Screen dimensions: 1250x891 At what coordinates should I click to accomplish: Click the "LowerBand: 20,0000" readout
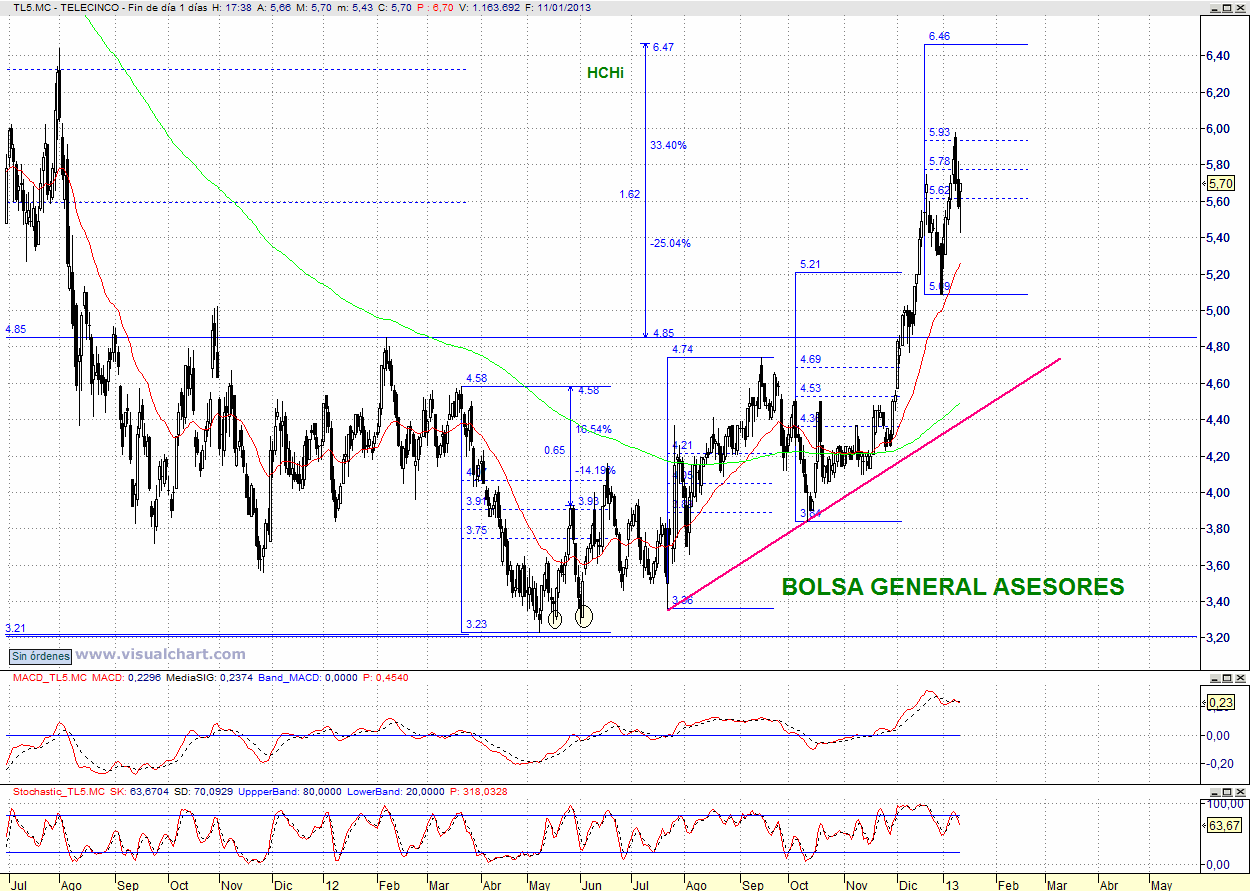(396, 792)
